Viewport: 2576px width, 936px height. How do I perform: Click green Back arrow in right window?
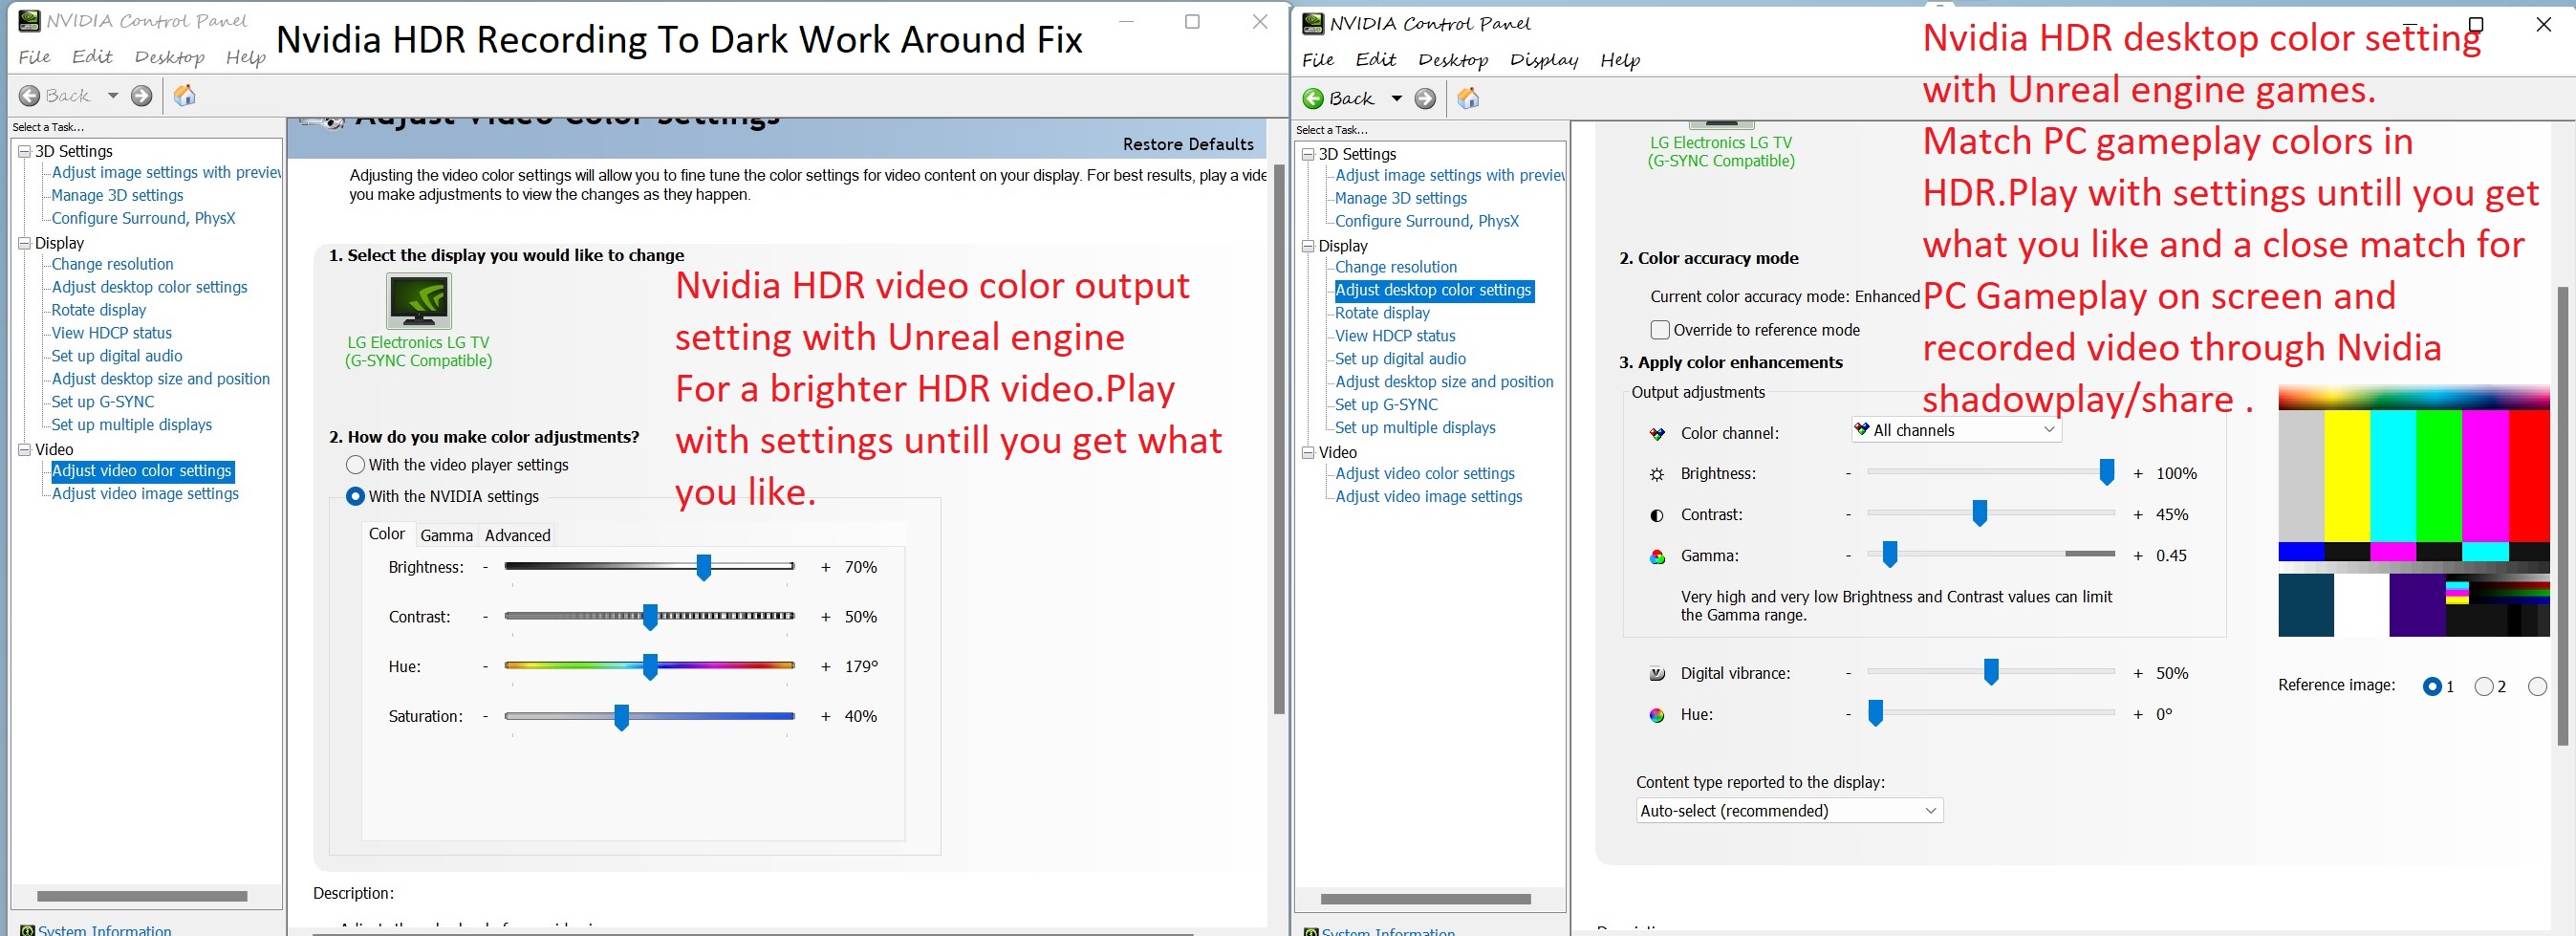(1313, 99)
